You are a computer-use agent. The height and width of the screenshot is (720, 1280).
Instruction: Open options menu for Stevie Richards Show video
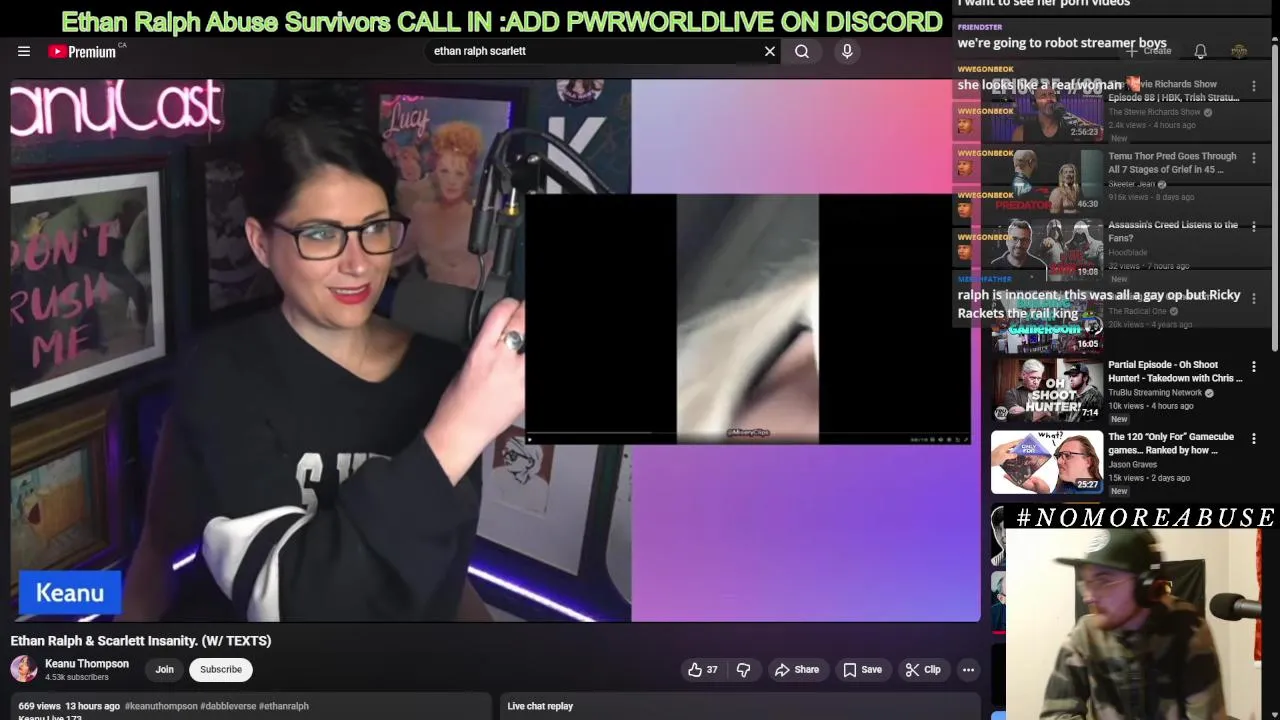click(x=1254, y=86)
